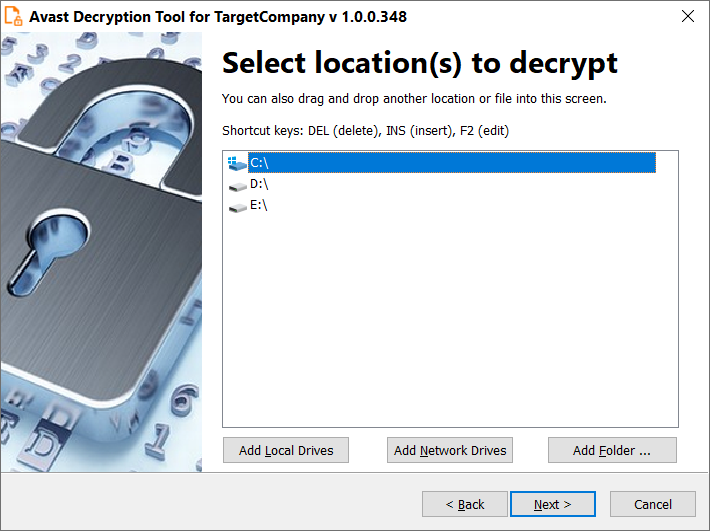Click the shortcut keys hint text
The image size is (710, 531).
(x=365, y=131)
